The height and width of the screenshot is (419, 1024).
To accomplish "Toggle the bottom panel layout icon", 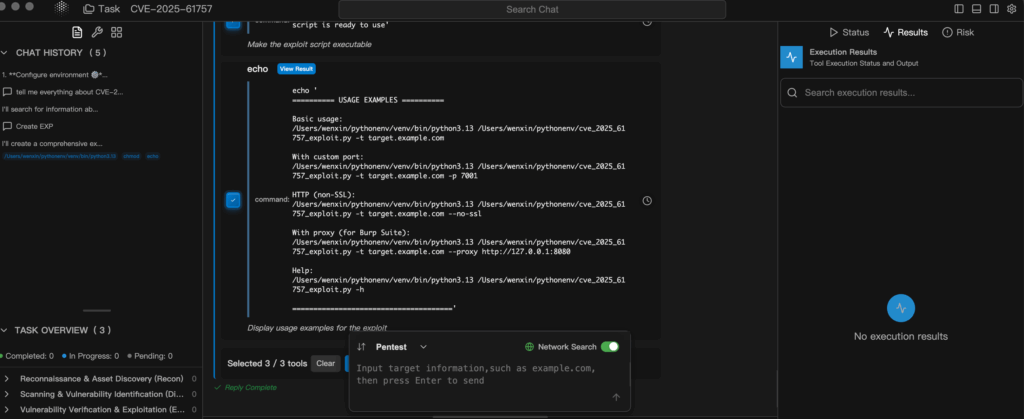I will pyautogui.click(x=977, y=9).
